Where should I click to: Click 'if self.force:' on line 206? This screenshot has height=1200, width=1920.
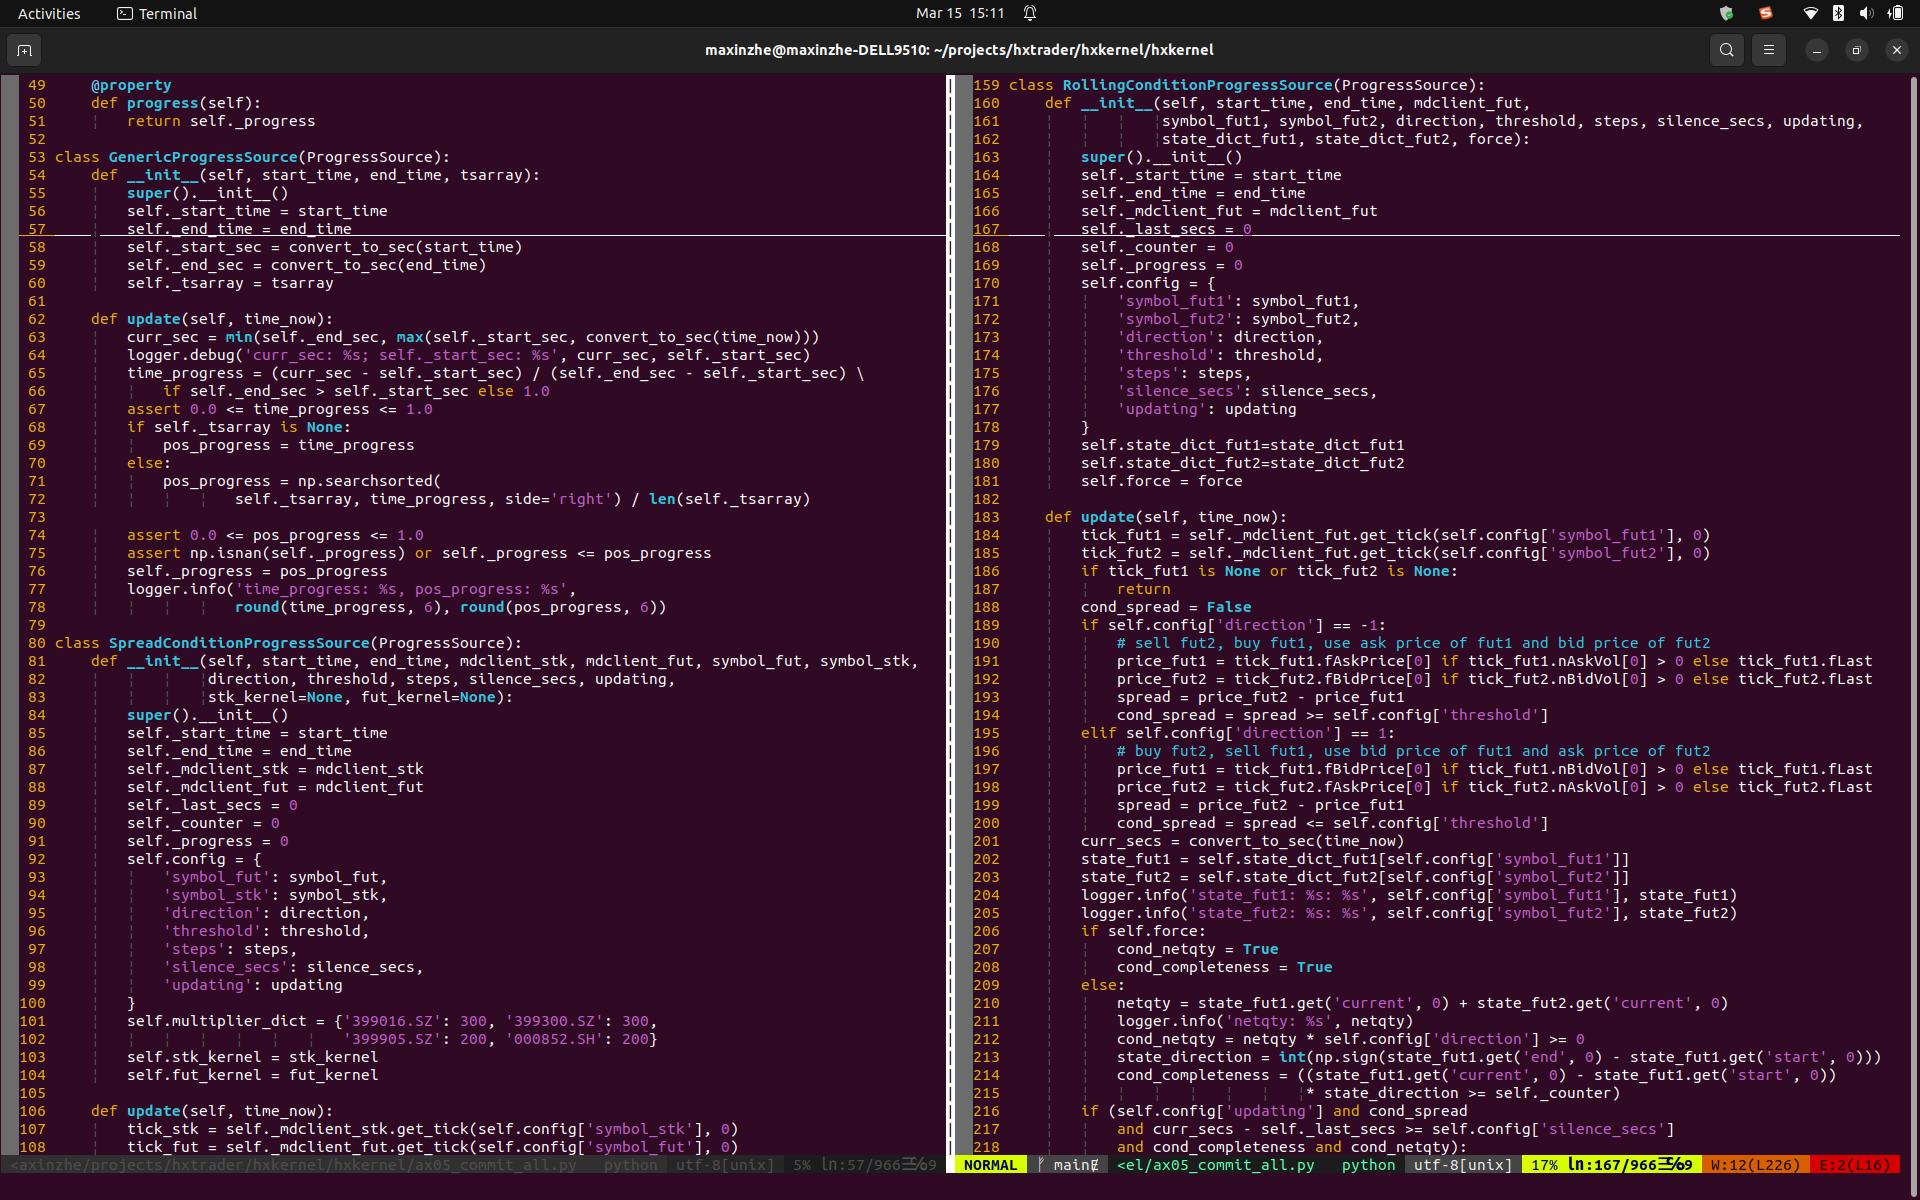pyautogui.click(x=1143, y=931)
